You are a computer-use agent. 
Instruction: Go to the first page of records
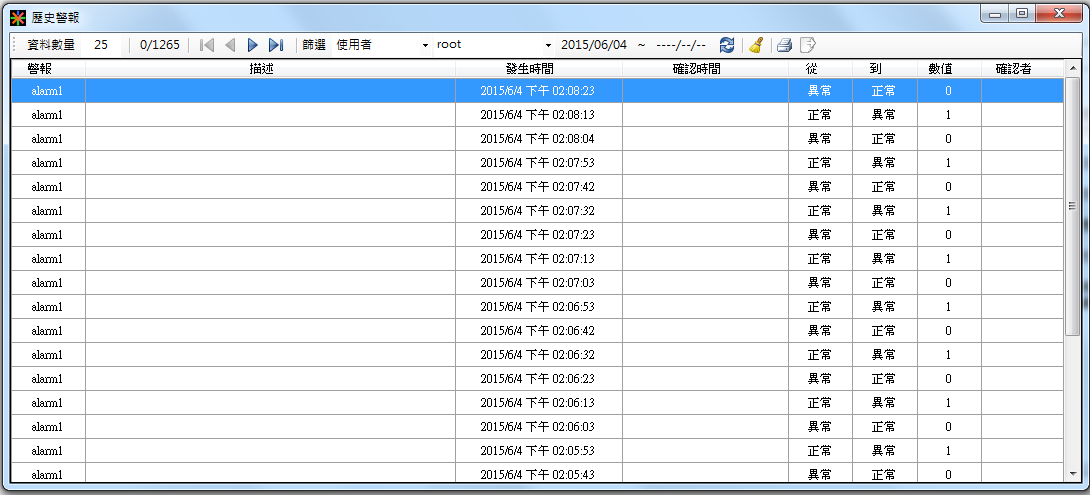tap(207, 45)
